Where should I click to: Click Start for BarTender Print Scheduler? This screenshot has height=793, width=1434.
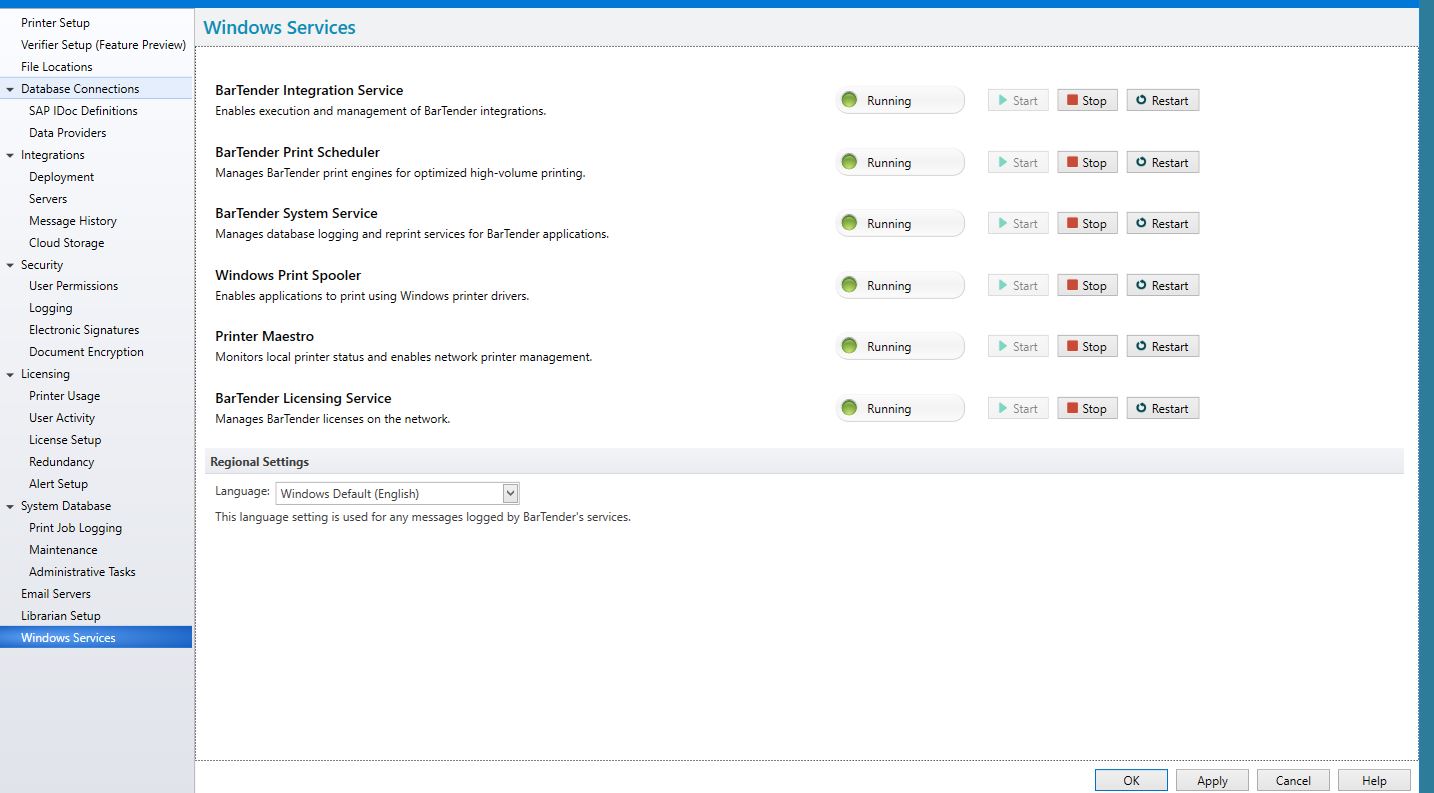[x=1018, y=162]
